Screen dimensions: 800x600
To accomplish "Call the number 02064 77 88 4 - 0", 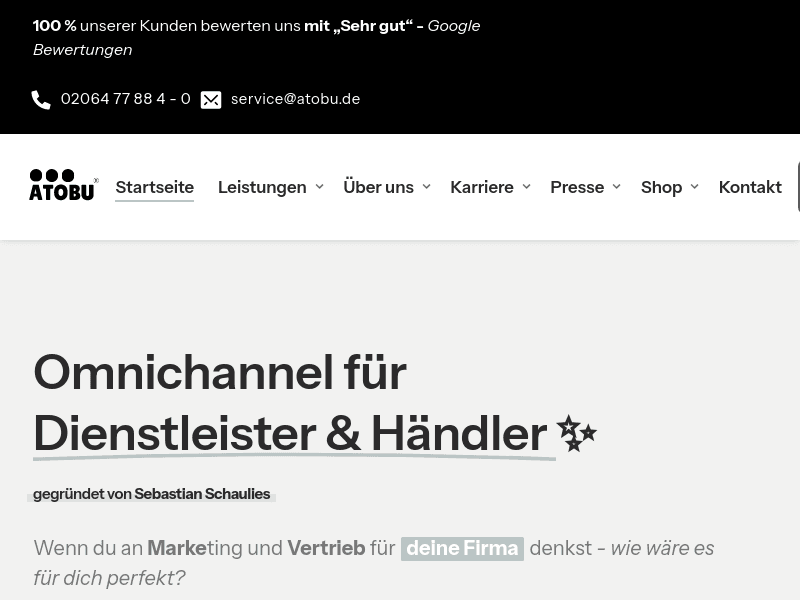I will [125, 99].
